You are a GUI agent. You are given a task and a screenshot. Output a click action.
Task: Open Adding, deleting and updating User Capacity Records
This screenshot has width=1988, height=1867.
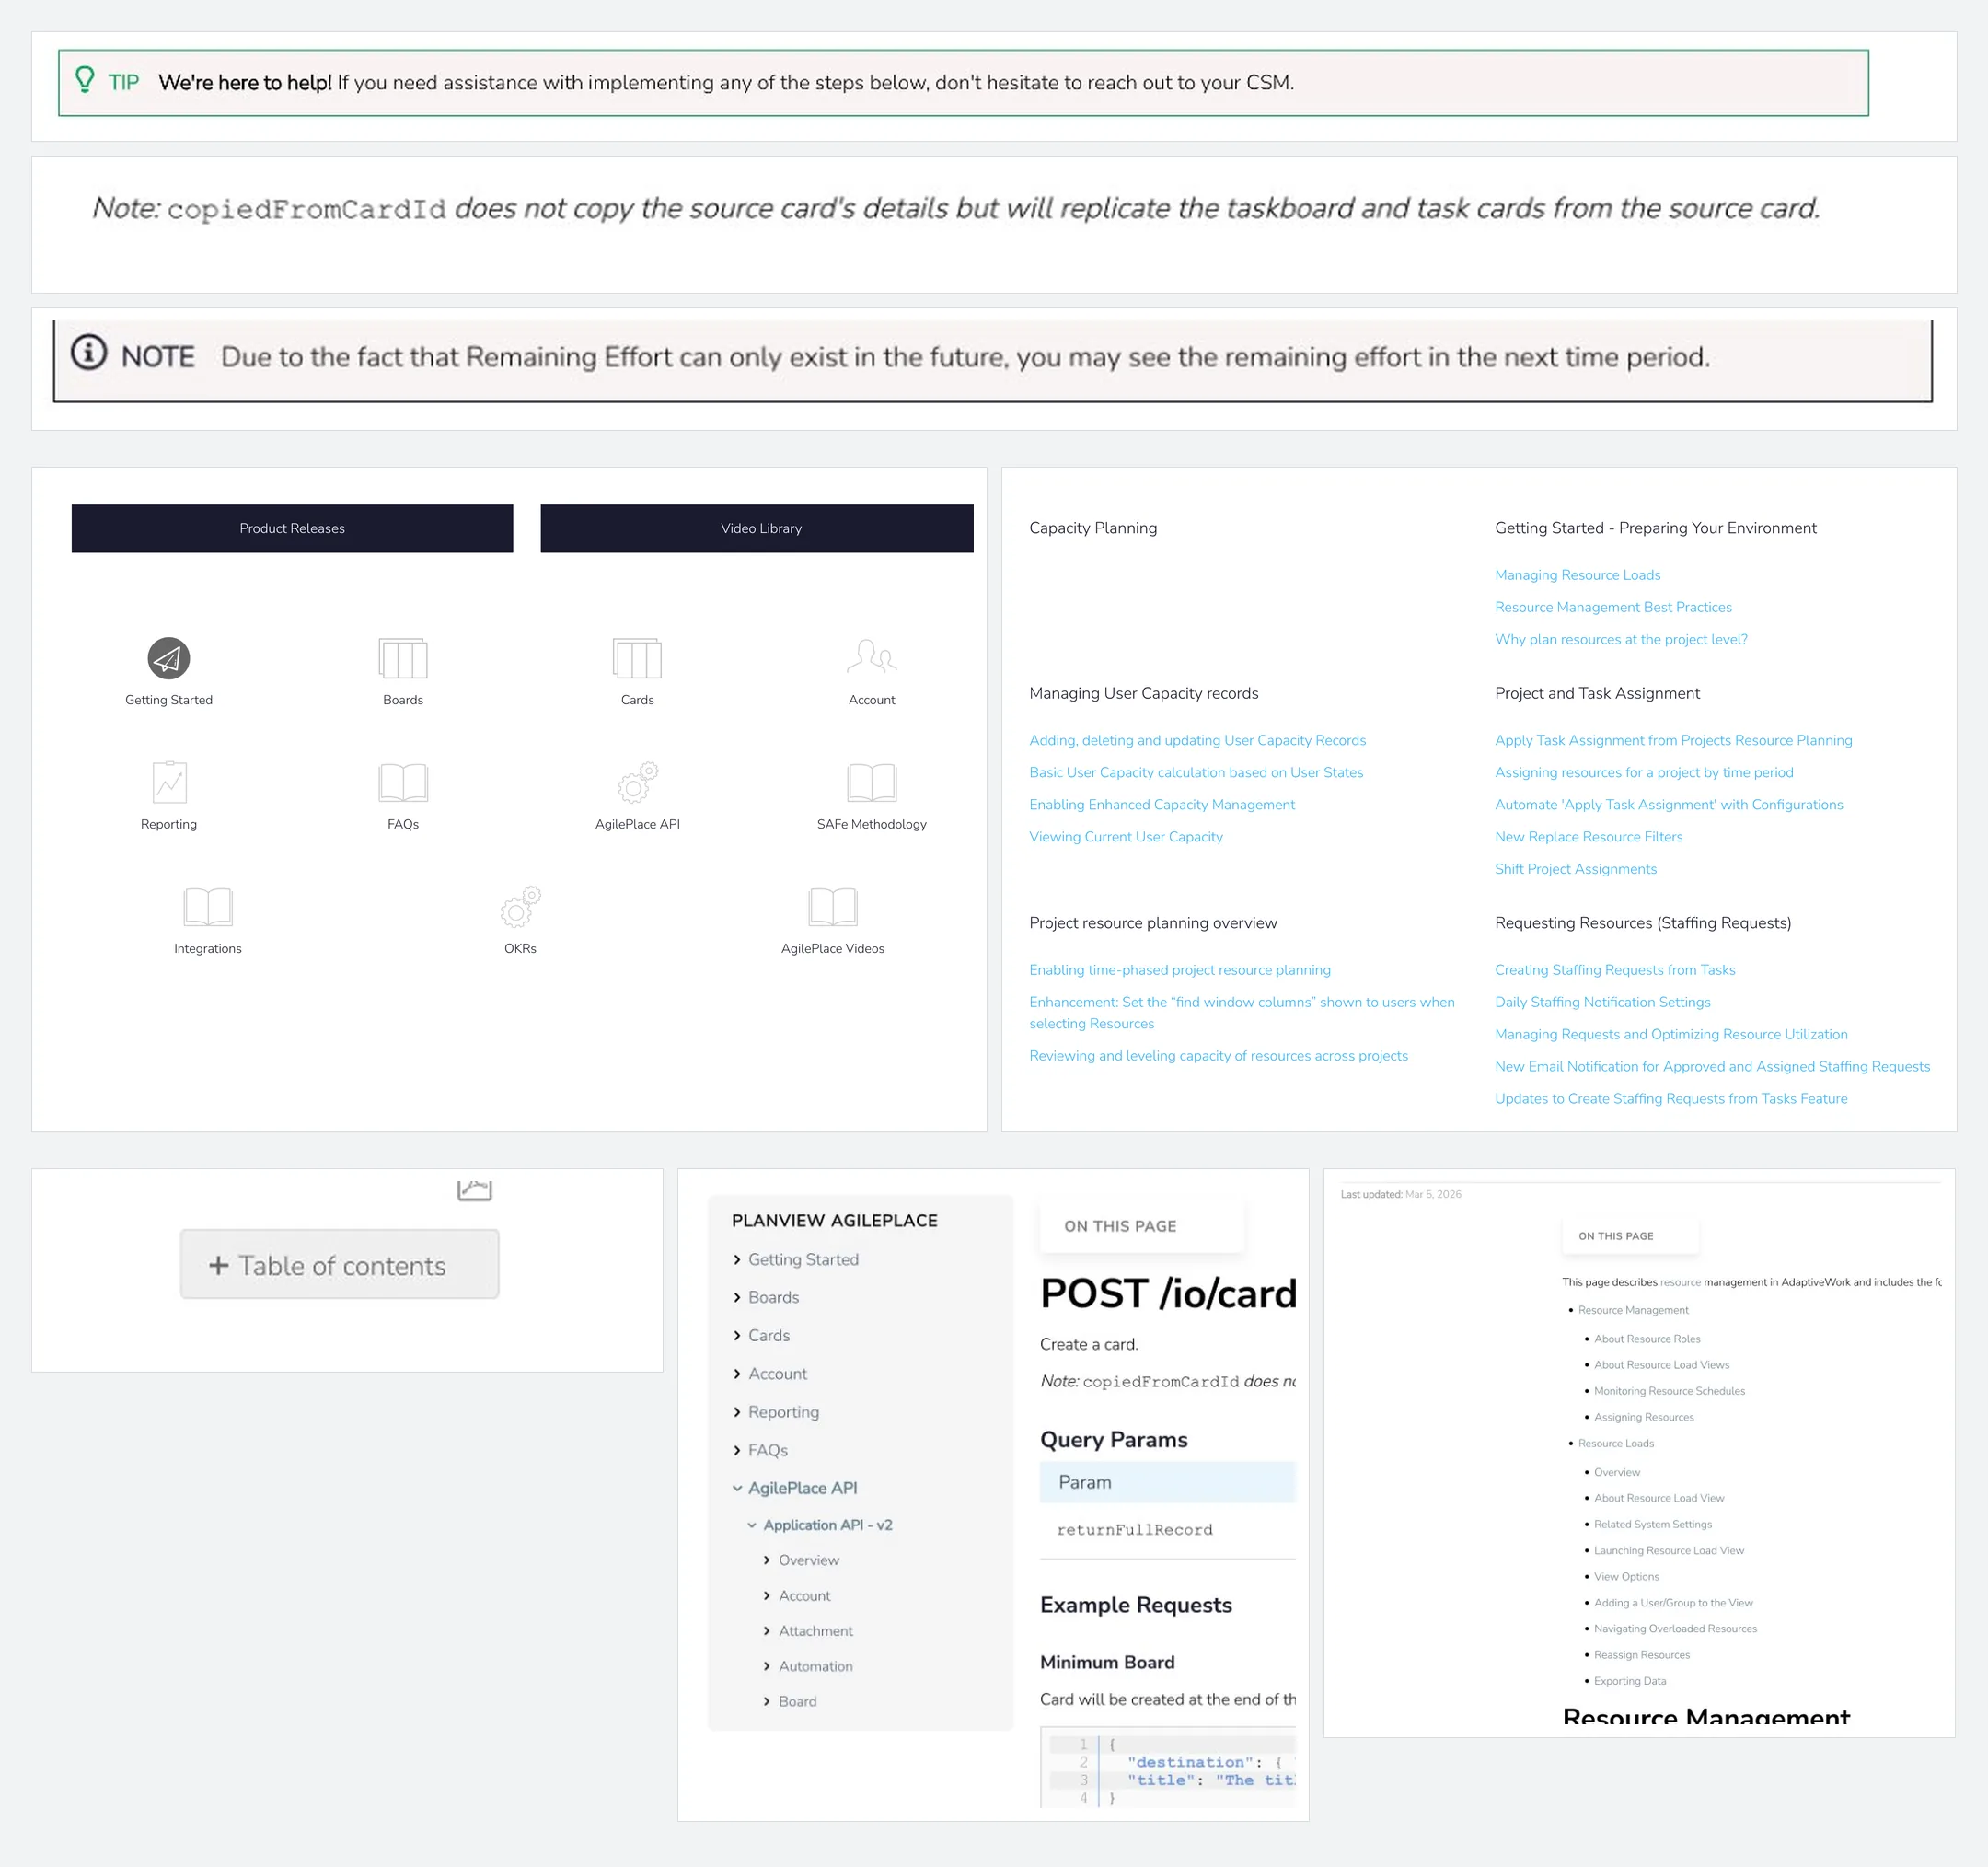[1197, 740]
